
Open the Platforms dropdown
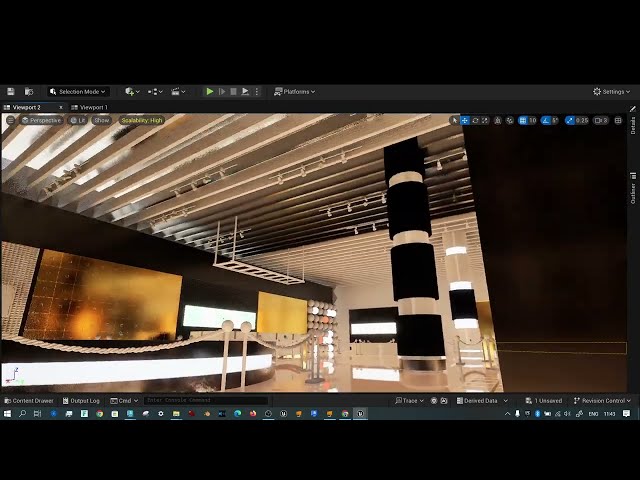coord(294,91)
